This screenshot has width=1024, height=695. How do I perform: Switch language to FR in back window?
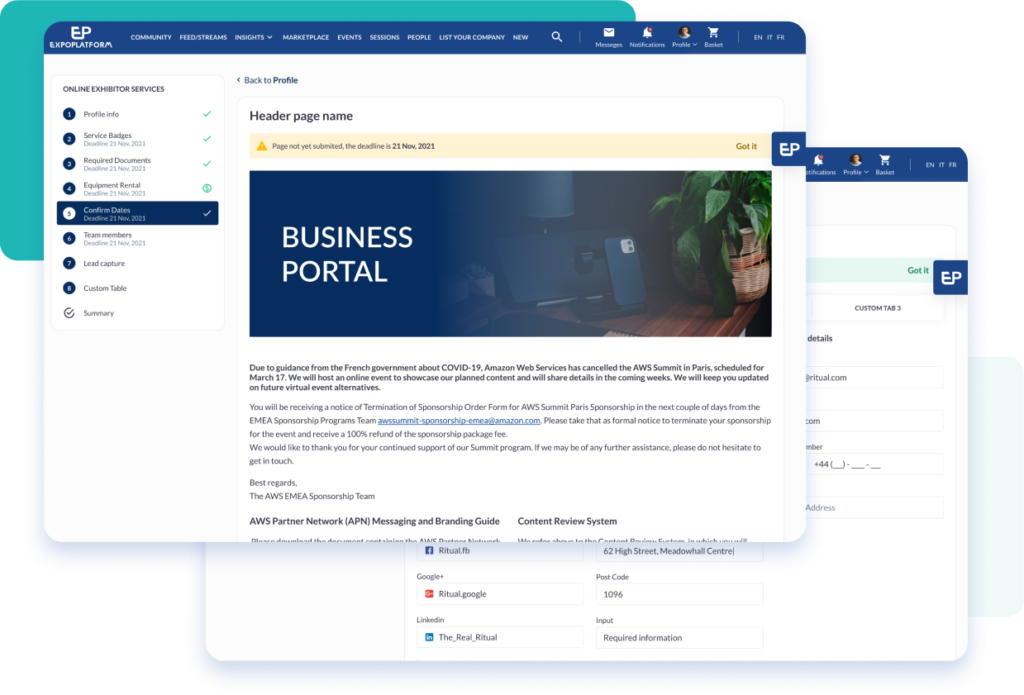pos(953,165)
